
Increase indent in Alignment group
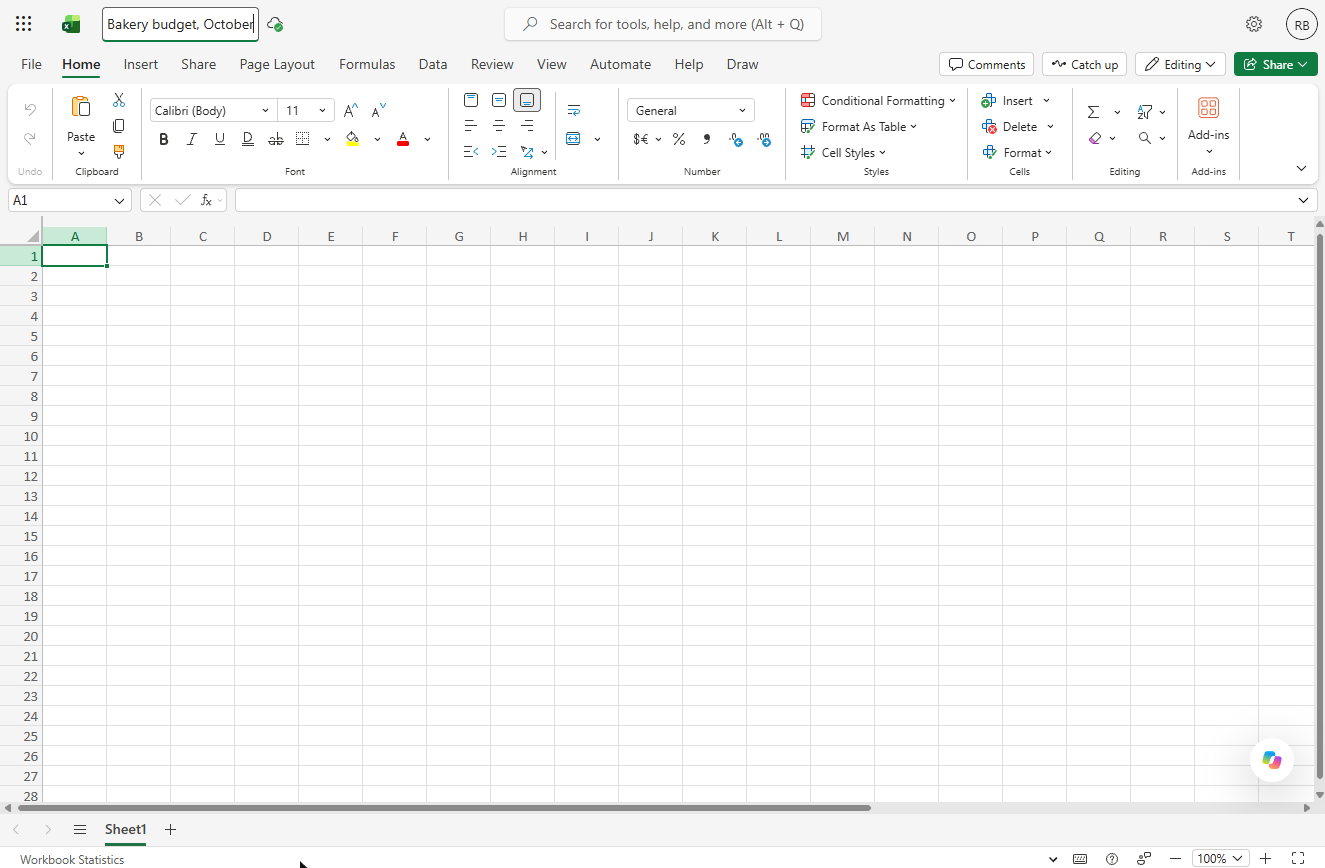click(499, 152)
